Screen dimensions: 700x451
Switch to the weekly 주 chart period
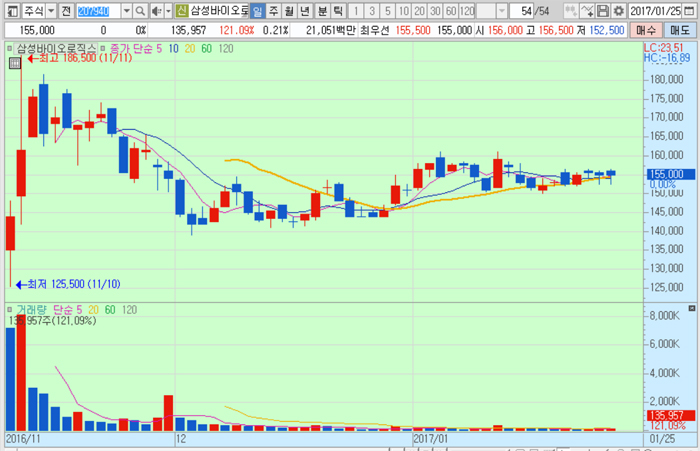tap(273, 11)
